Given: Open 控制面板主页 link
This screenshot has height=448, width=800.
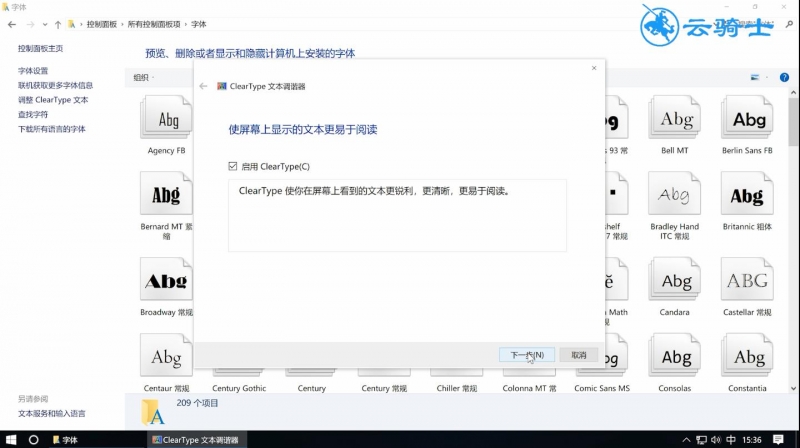Looking at the screenshot, I should coord(40,48).
